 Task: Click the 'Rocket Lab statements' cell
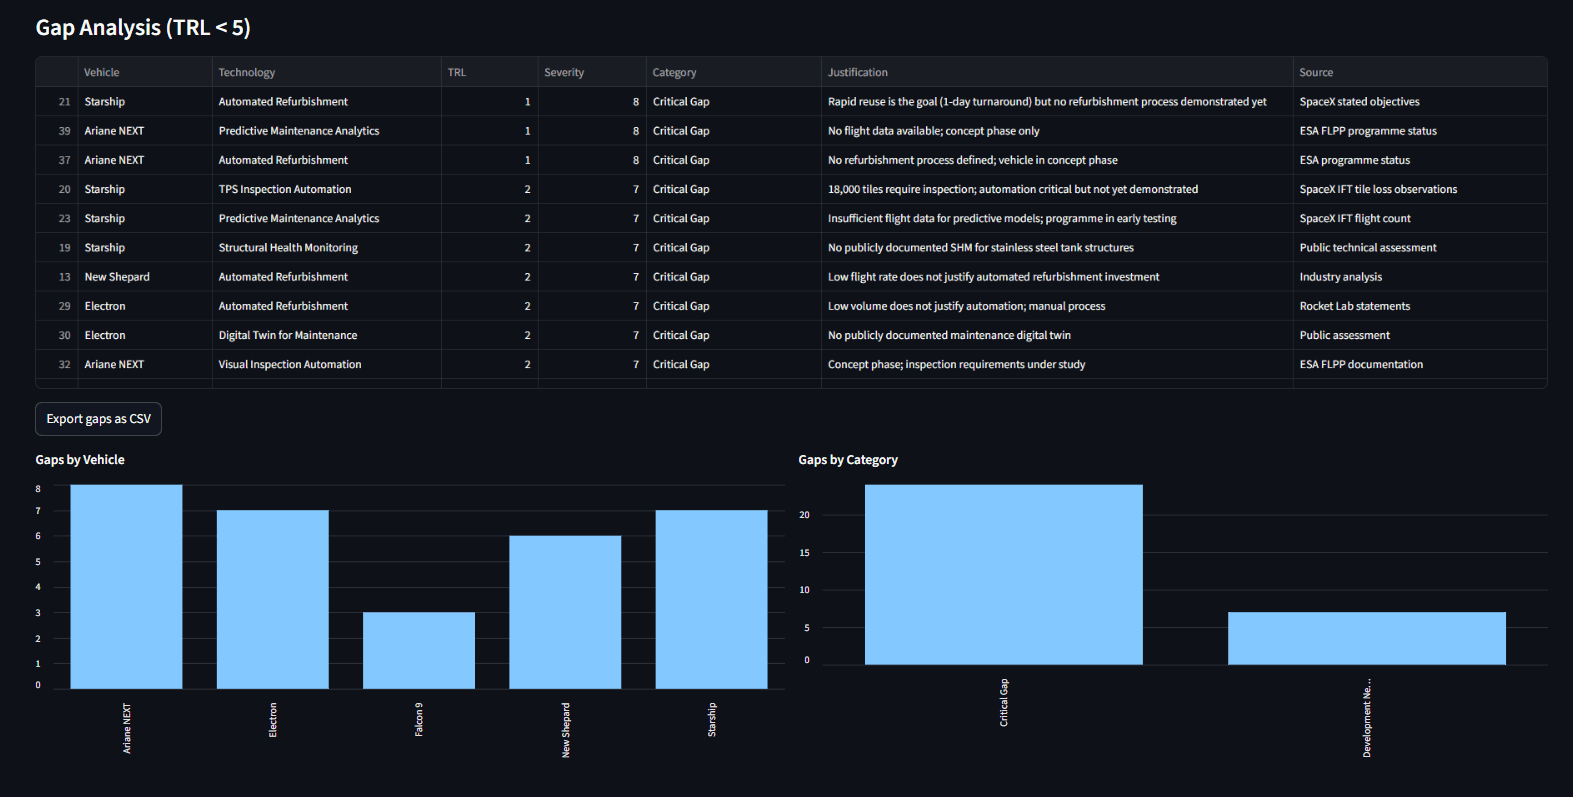1420,306
